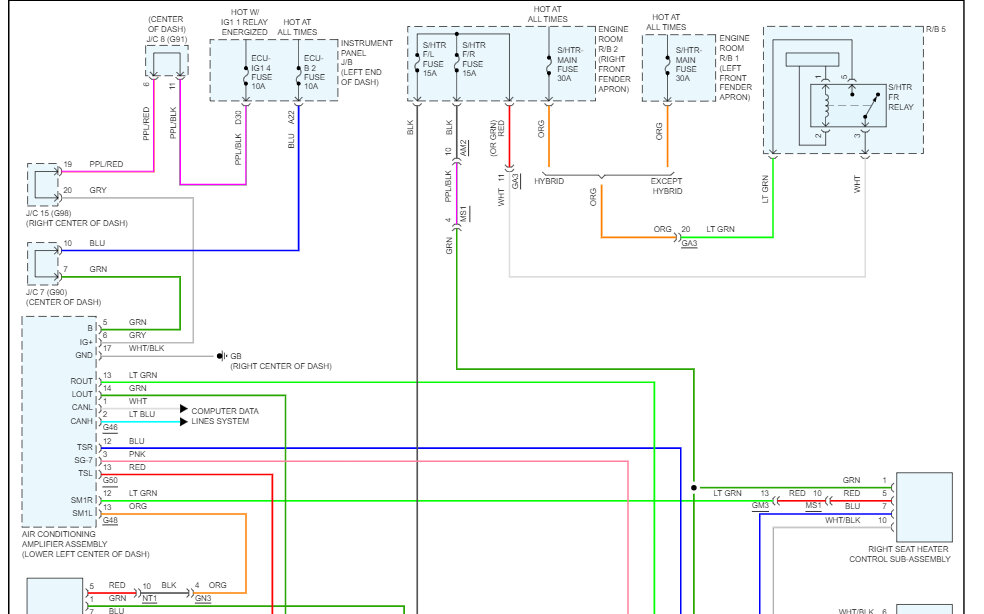The image size is (984, 614).
Task: Click the G48 connector reference
Action: pos(110,520)
